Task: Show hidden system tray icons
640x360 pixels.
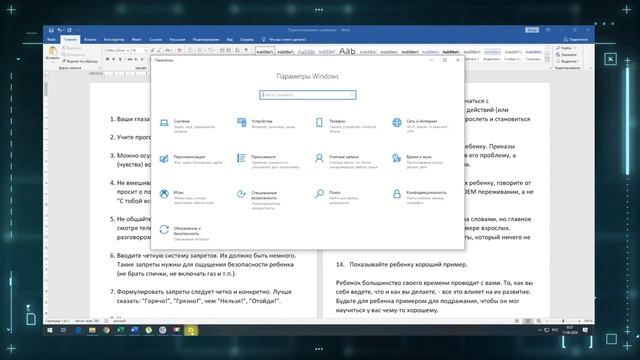Action: (x=540, y=330)
